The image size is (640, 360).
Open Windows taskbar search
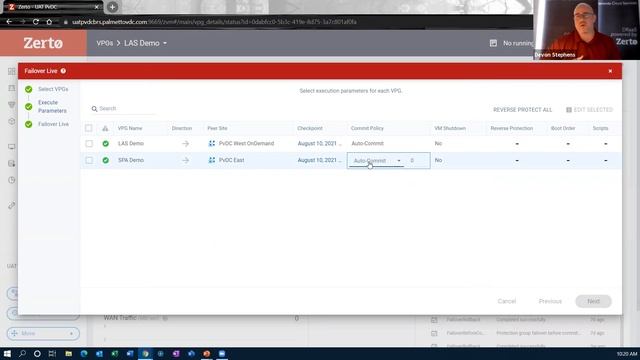(22, 353)
